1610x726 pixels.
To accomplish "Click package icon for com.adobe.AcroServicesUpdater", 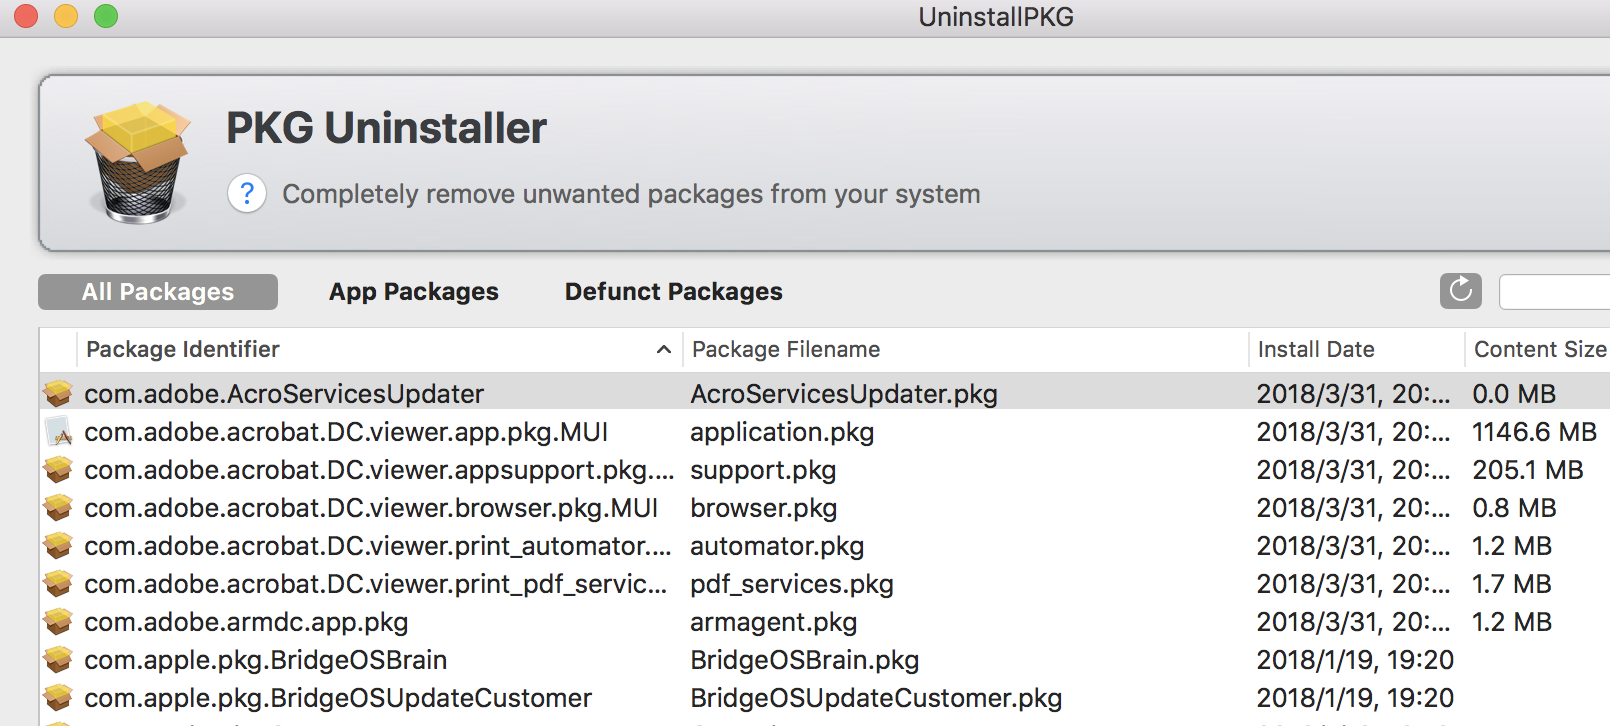I will pos(58,394).
